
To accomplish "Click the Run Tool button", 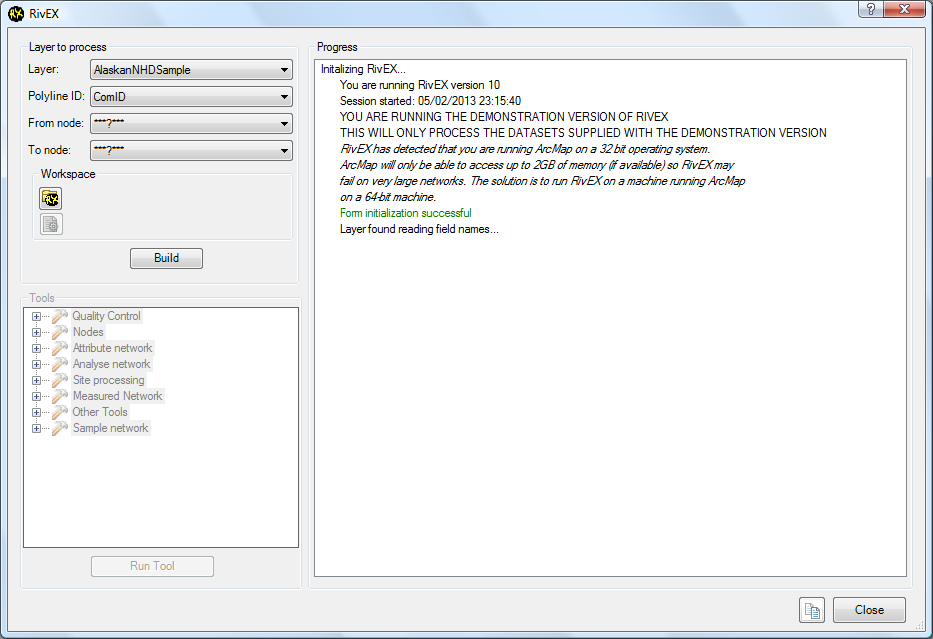I will (152, 566).
